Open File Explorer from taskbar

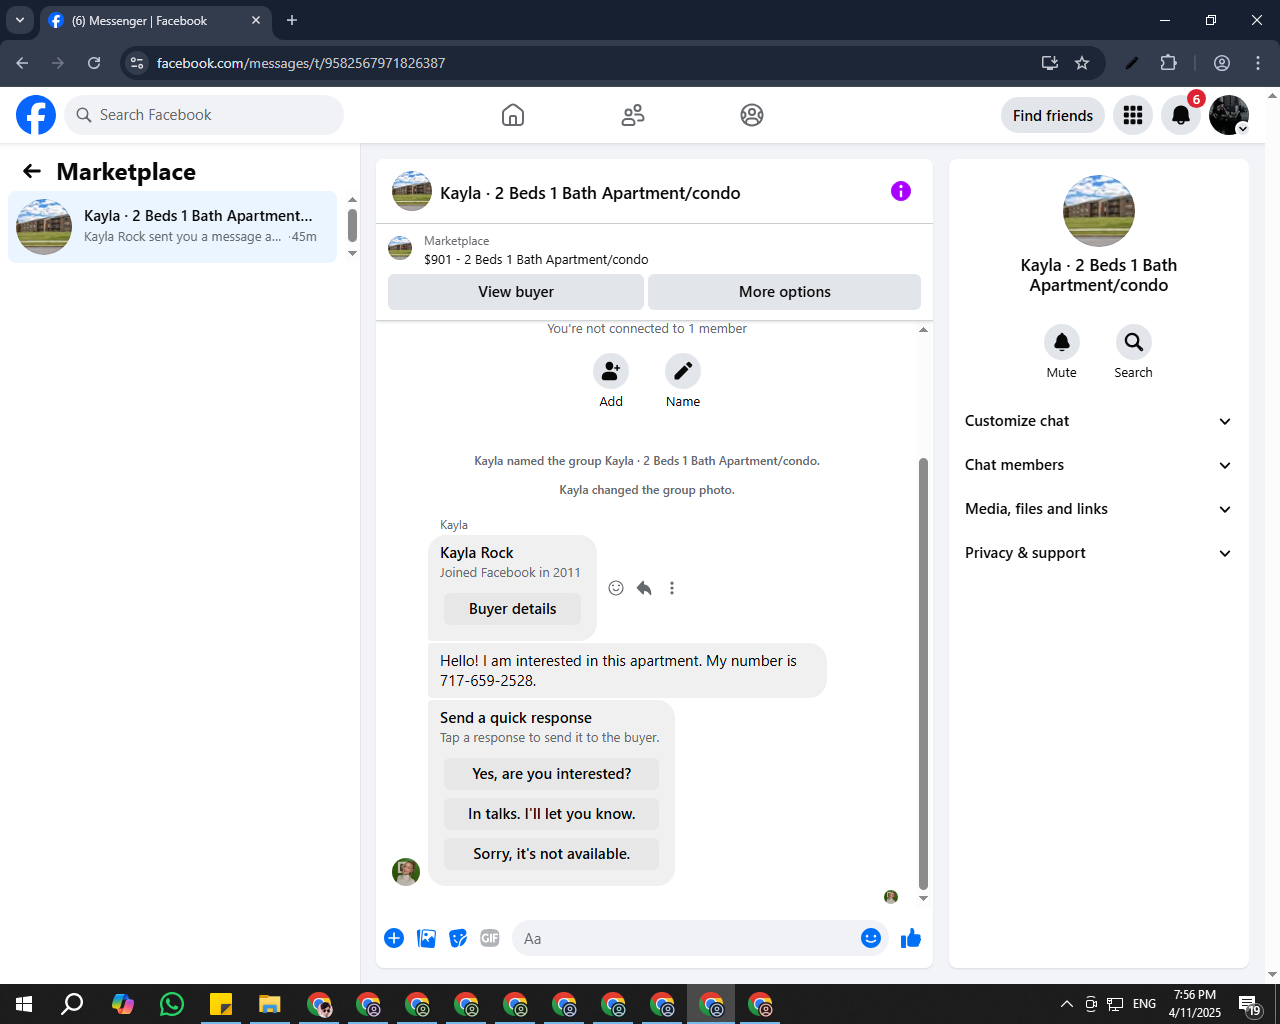[x=270, y=1004]
